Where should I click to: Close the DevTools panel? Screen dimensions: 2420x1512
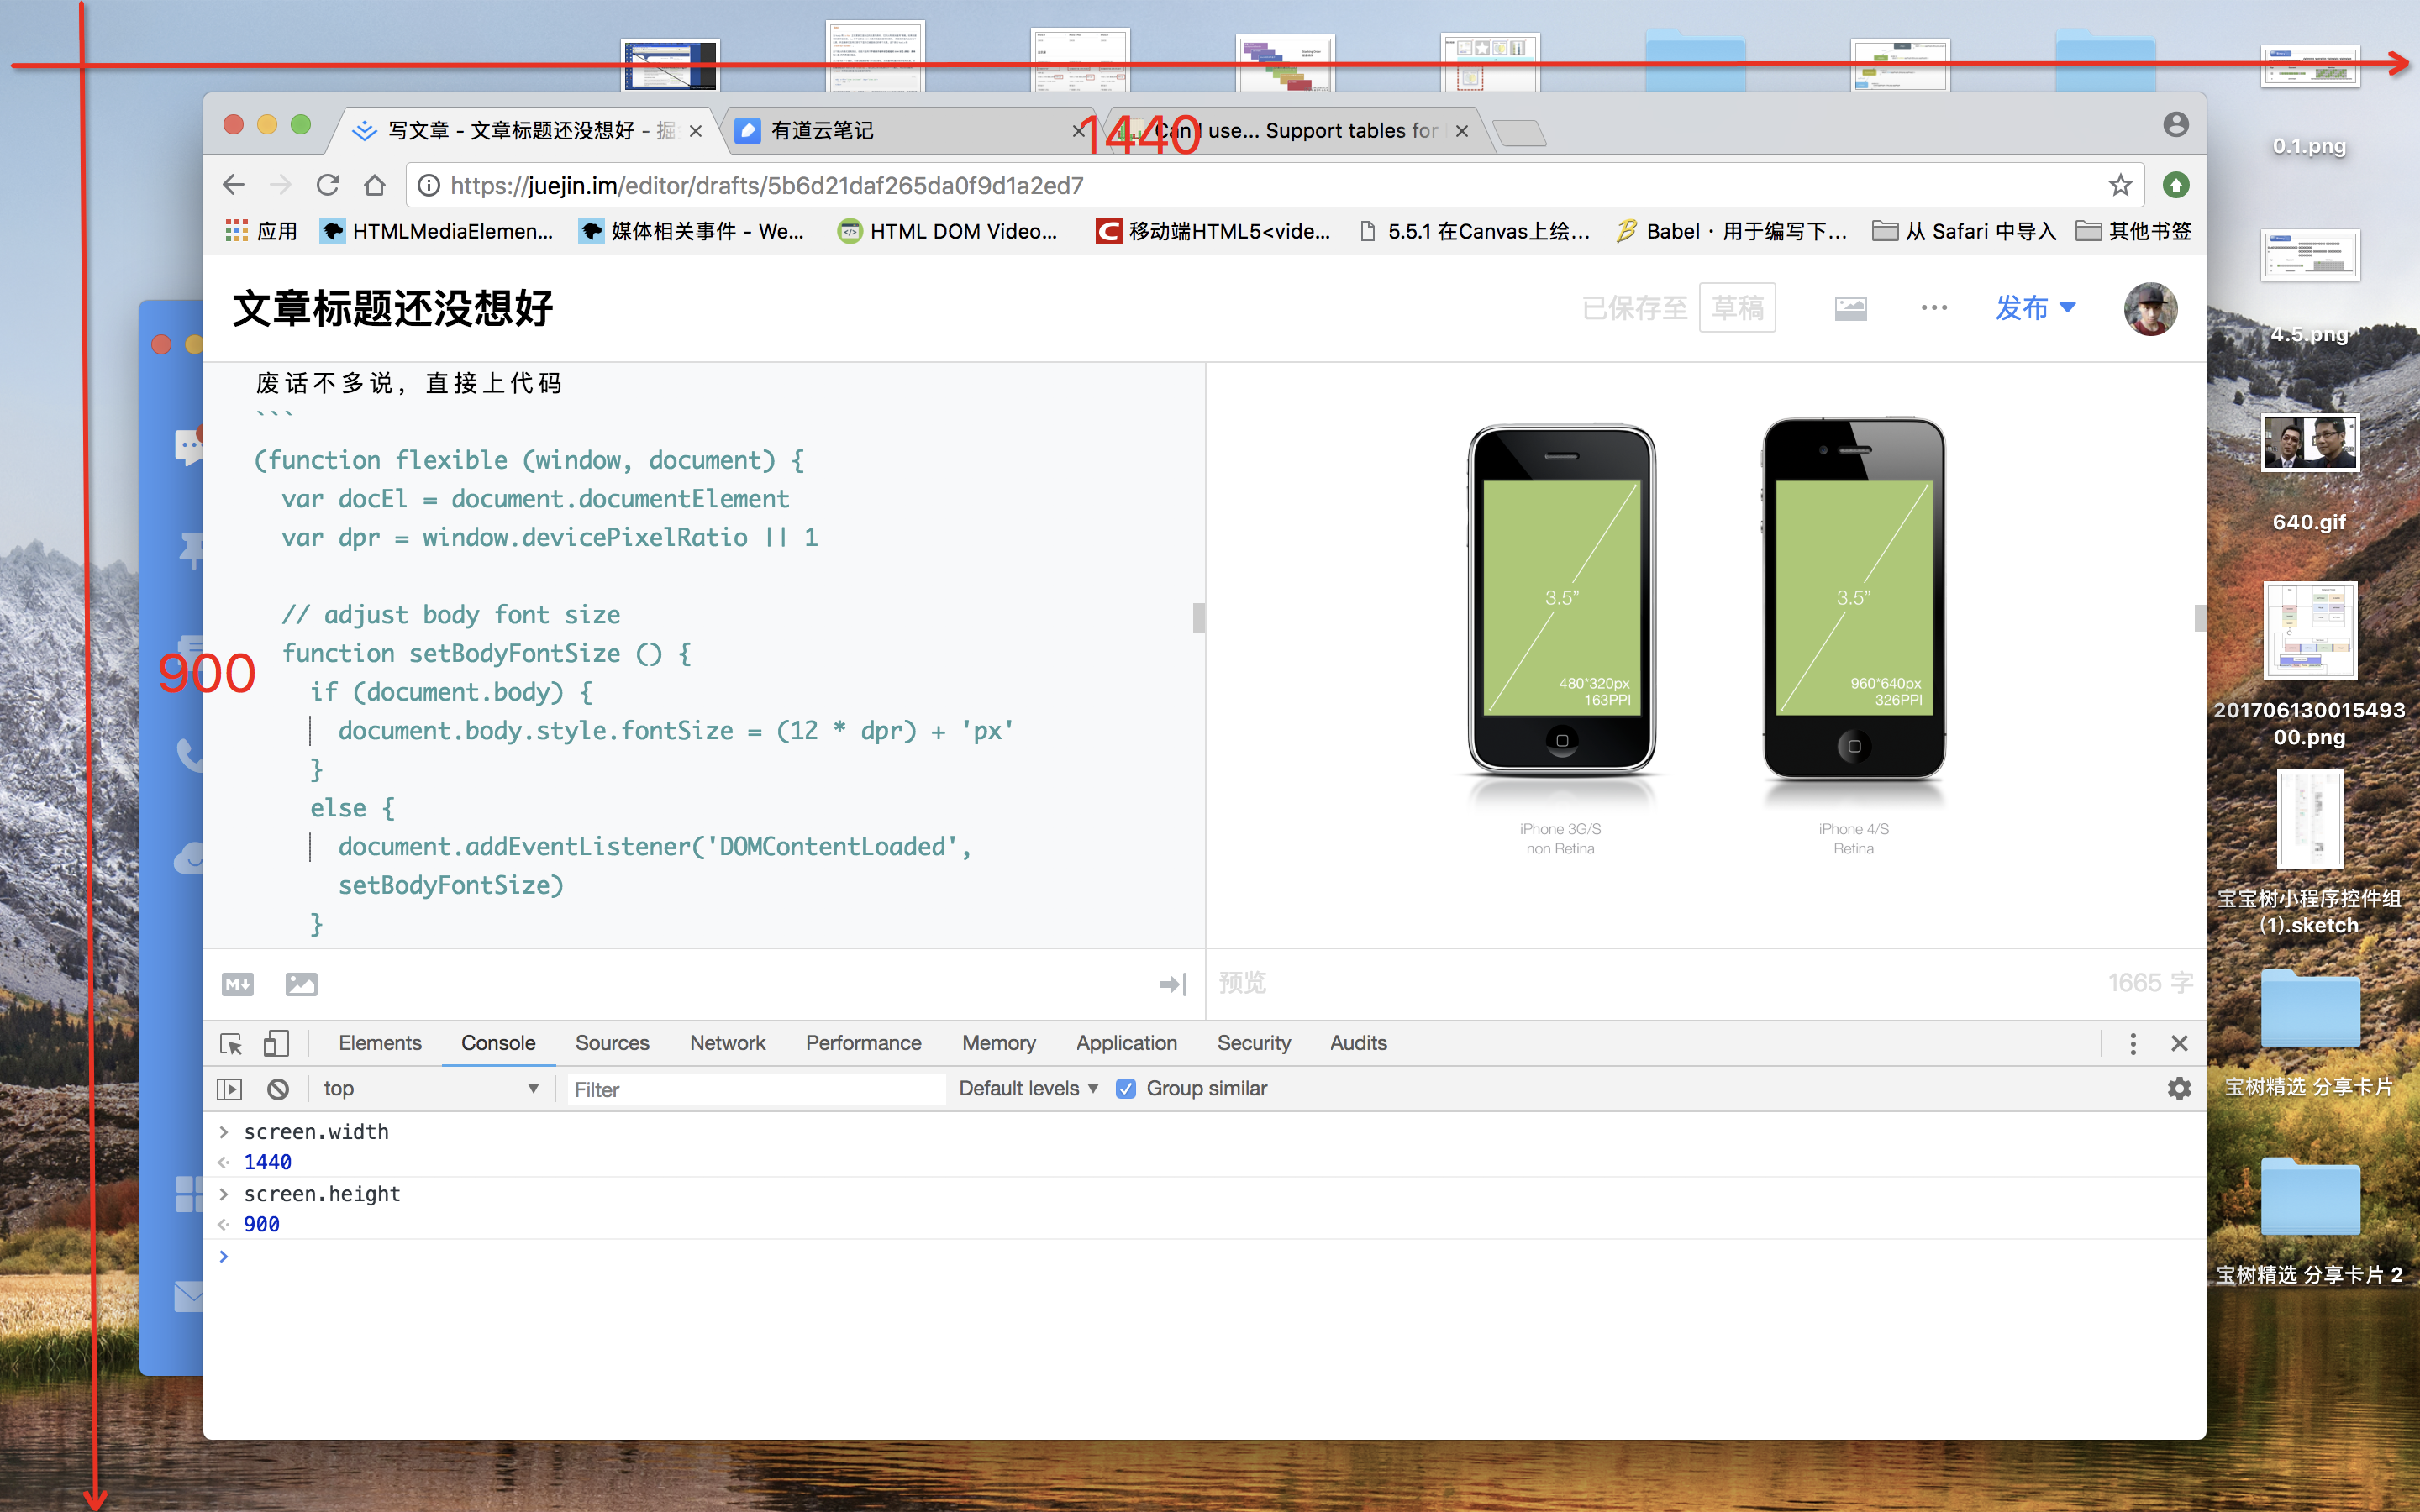pyautogui.click(x=2180, y=1043)
